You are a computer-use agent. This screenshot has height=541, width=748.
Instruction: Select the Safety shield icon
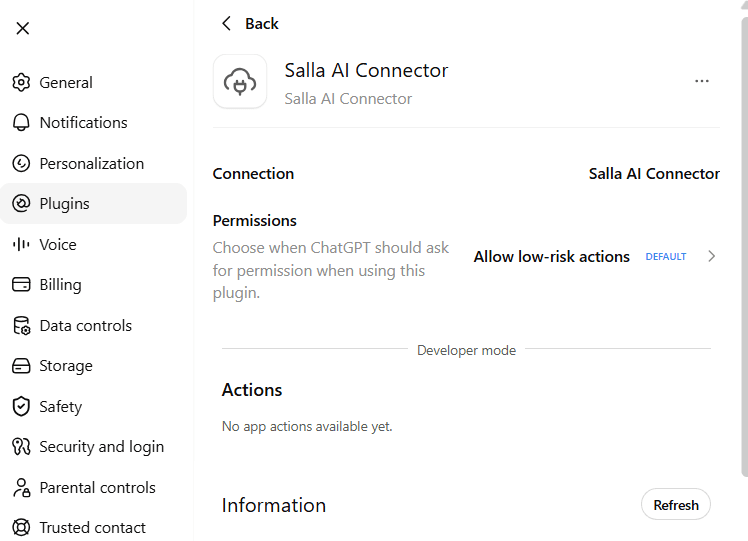pos(21,406)
